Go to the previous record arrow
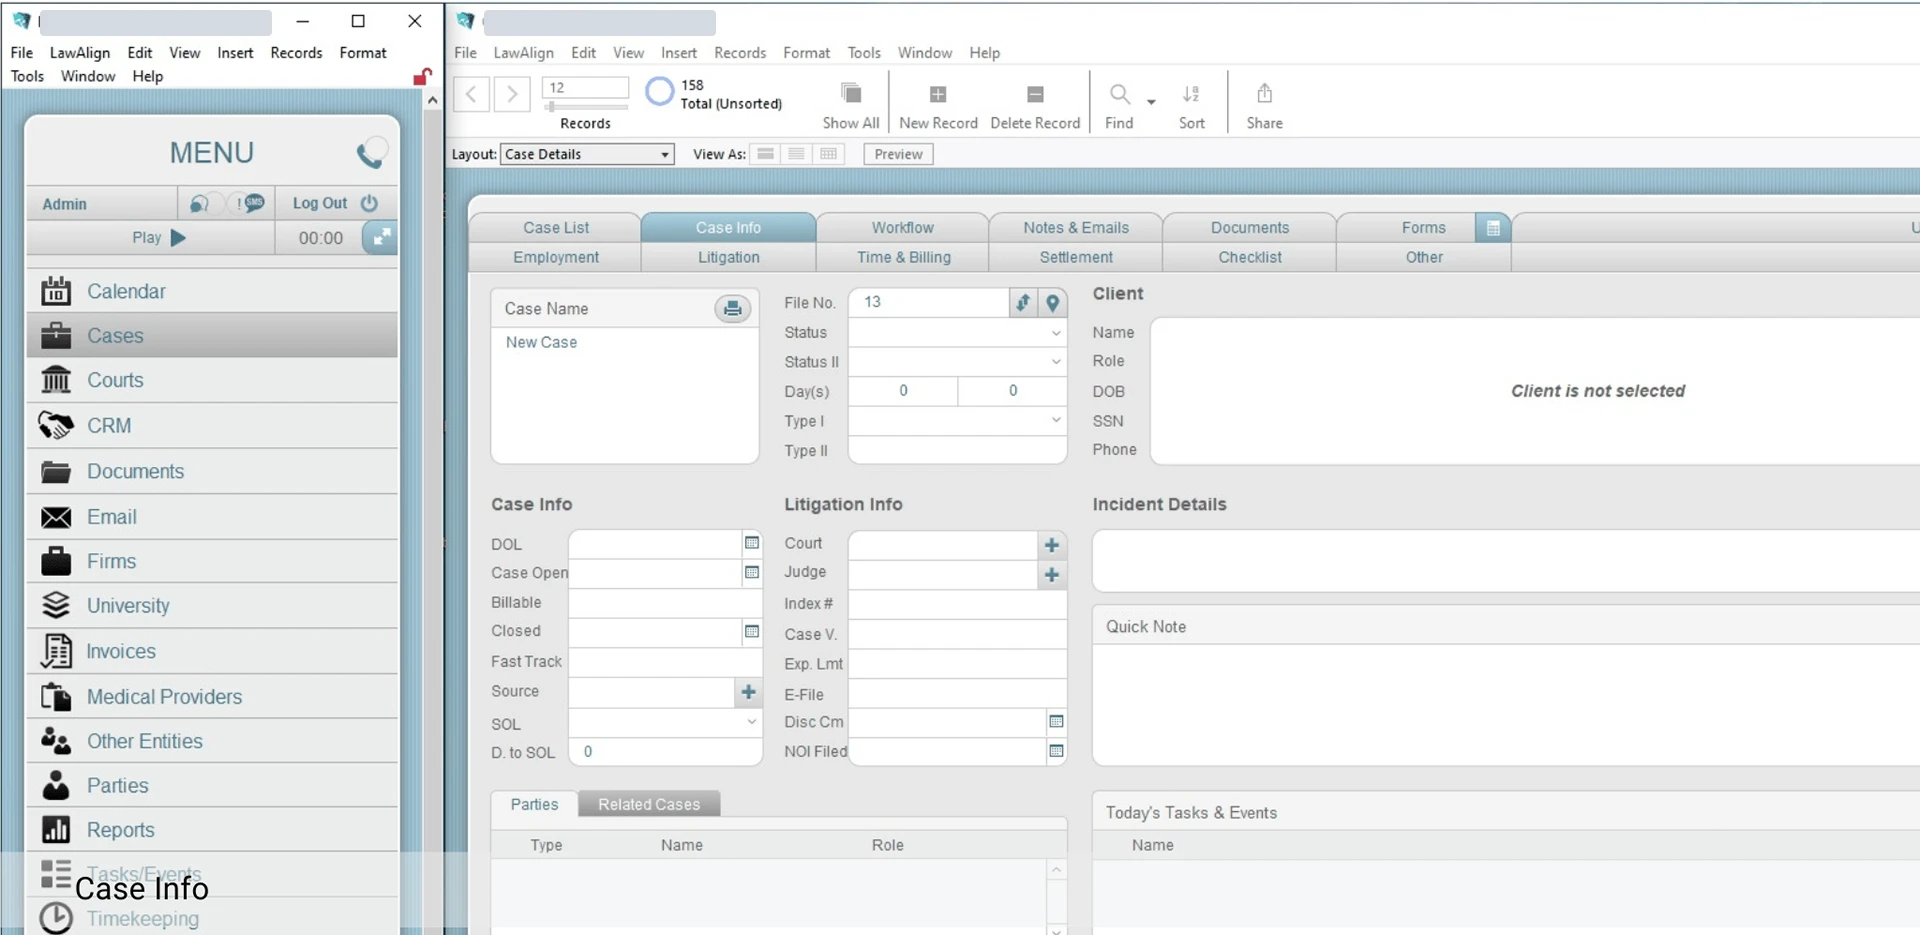 (x=471, y=94)
